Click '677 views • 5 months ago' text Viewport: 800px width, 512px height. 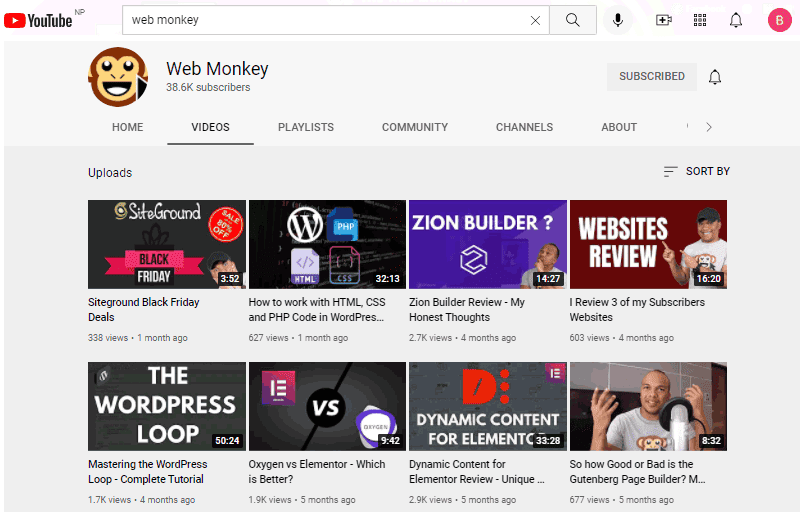point(621,500)
